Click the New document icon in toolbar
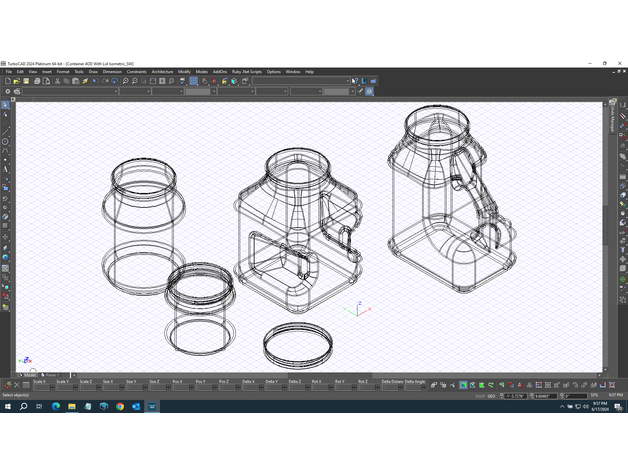 pyautogui.click(x=6, y=81)
